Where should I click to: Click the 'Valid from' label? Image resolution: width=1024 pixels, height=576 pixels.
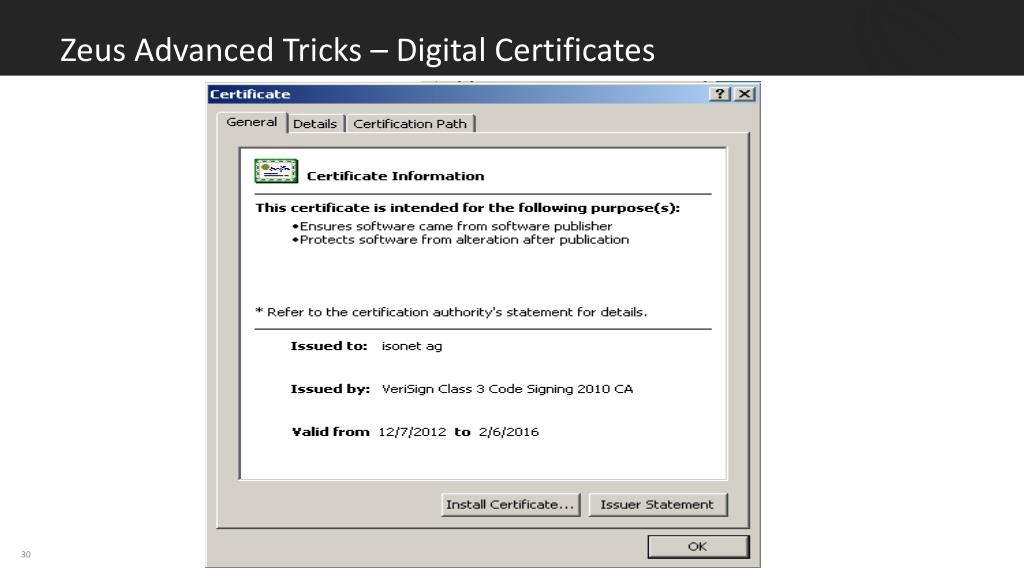coord(330,432)
